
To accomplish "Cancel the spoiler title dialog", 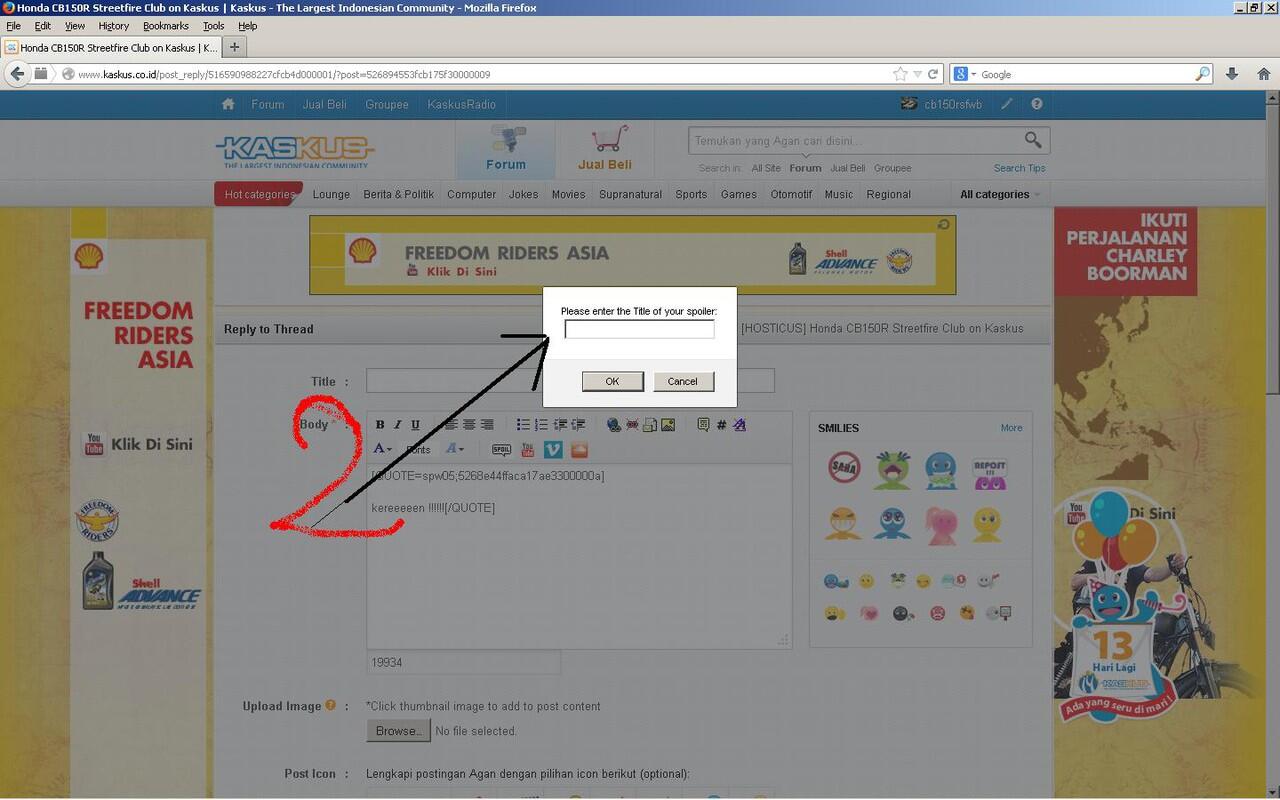I will [x=683, y=381].
